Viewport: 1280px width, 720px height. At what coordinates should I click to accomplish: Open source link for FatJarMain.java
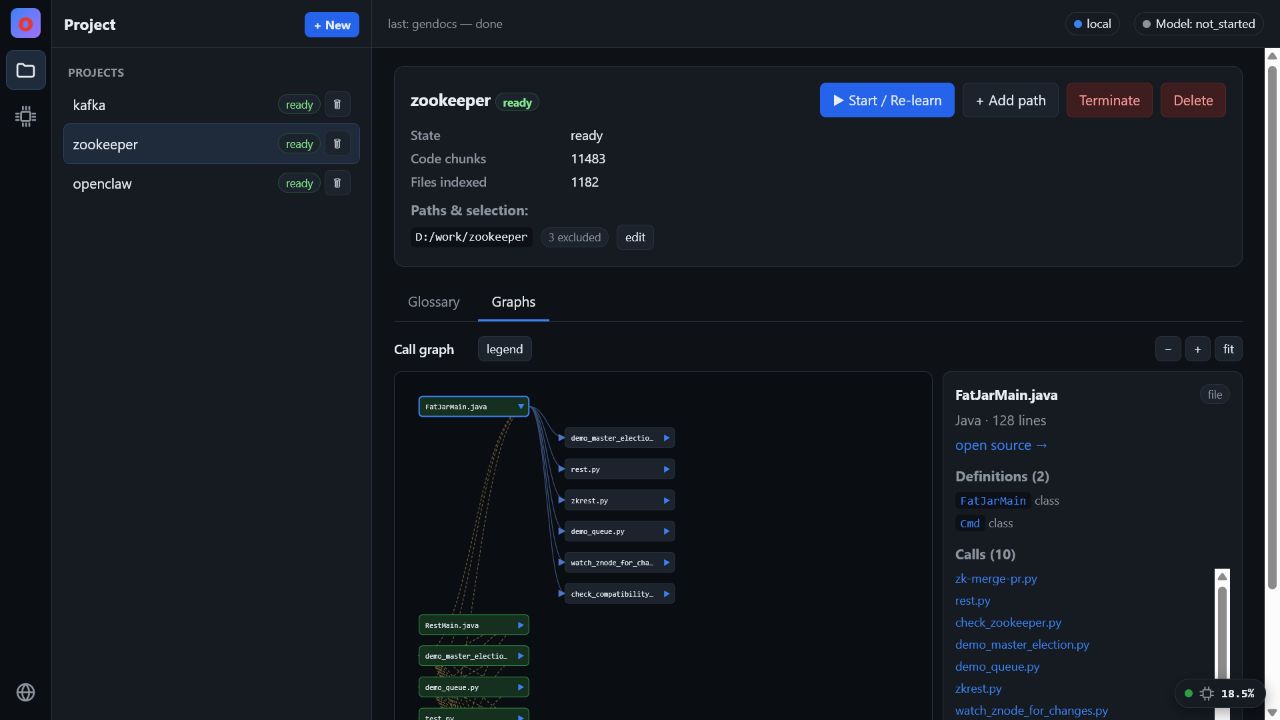click(1001, 445)
